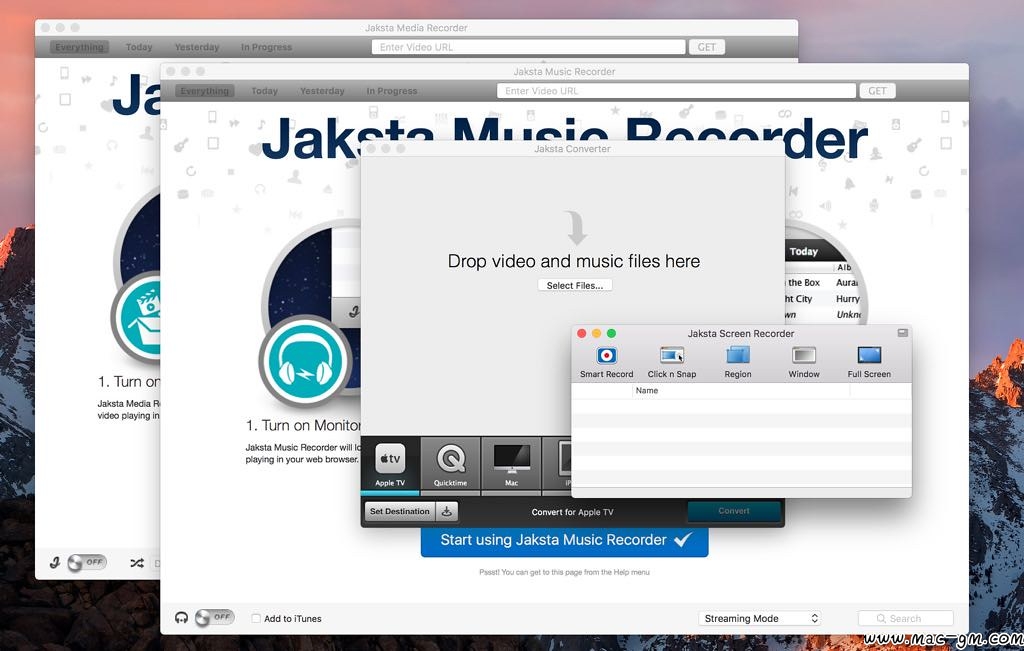Select the Mac conversion preset
The height and width of the screenshot is (651, 1024).
(511, 465)
